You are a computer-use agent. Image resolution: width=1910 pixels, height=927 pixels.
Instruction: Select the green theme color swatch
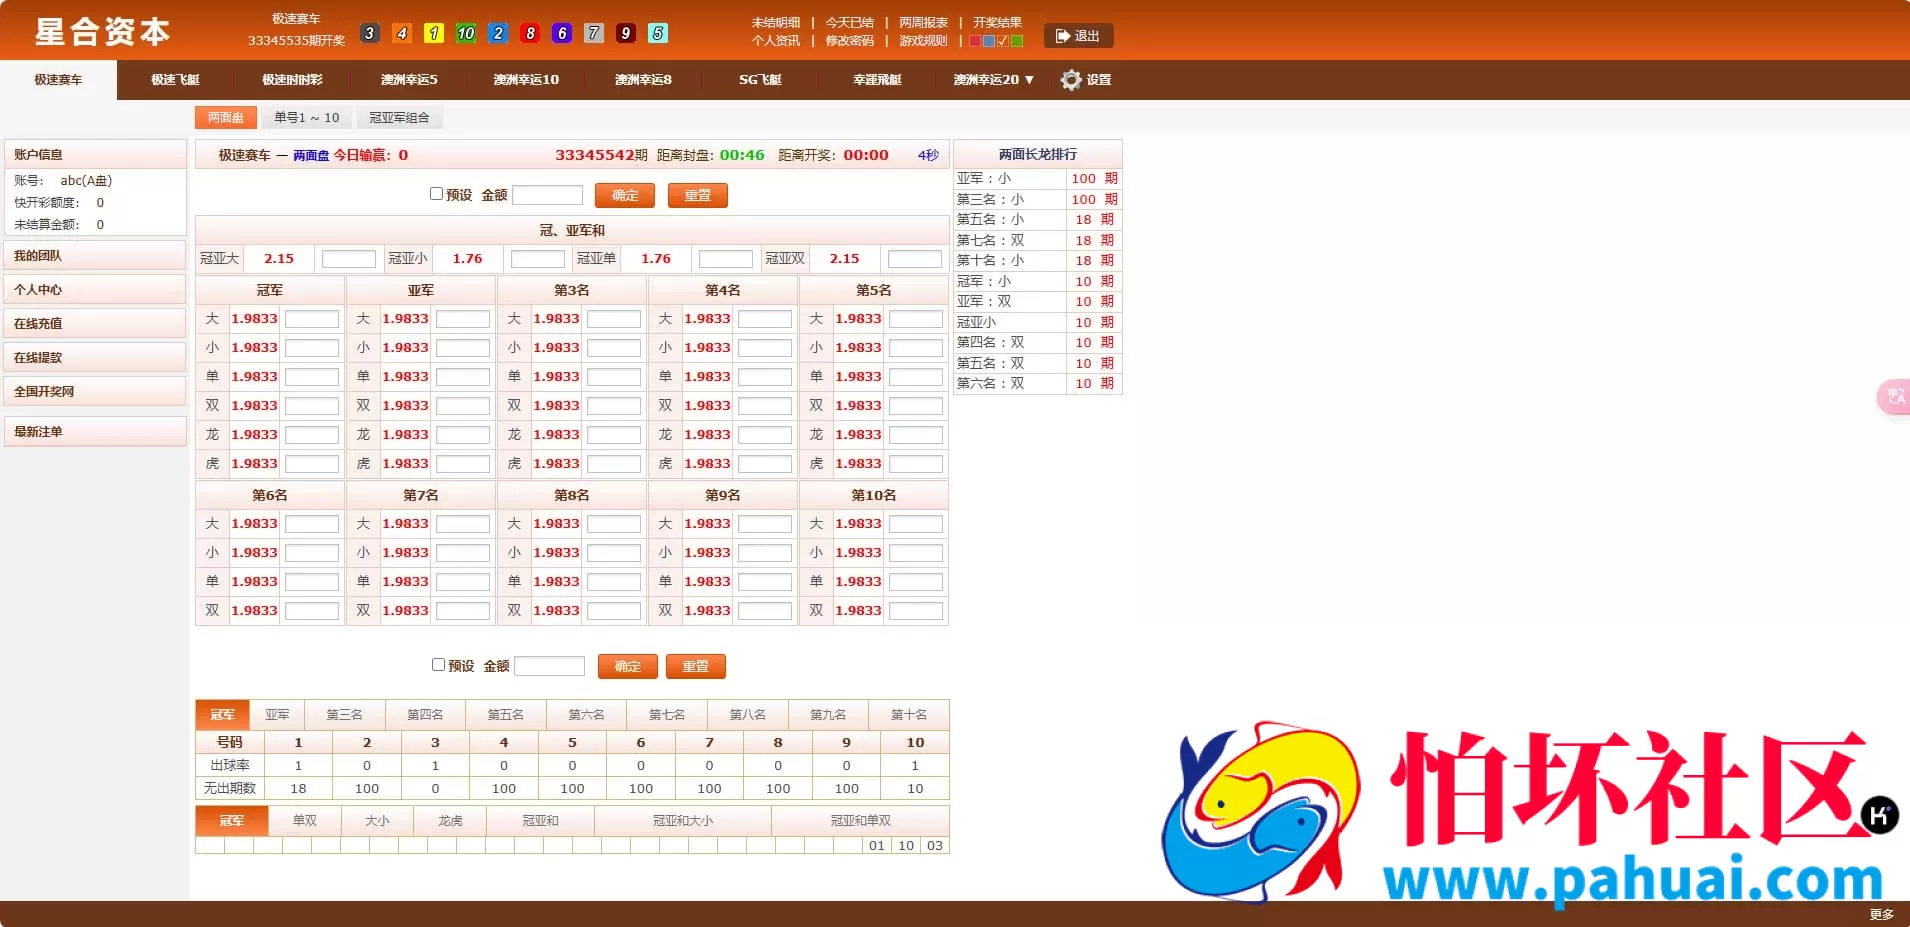1017,42
